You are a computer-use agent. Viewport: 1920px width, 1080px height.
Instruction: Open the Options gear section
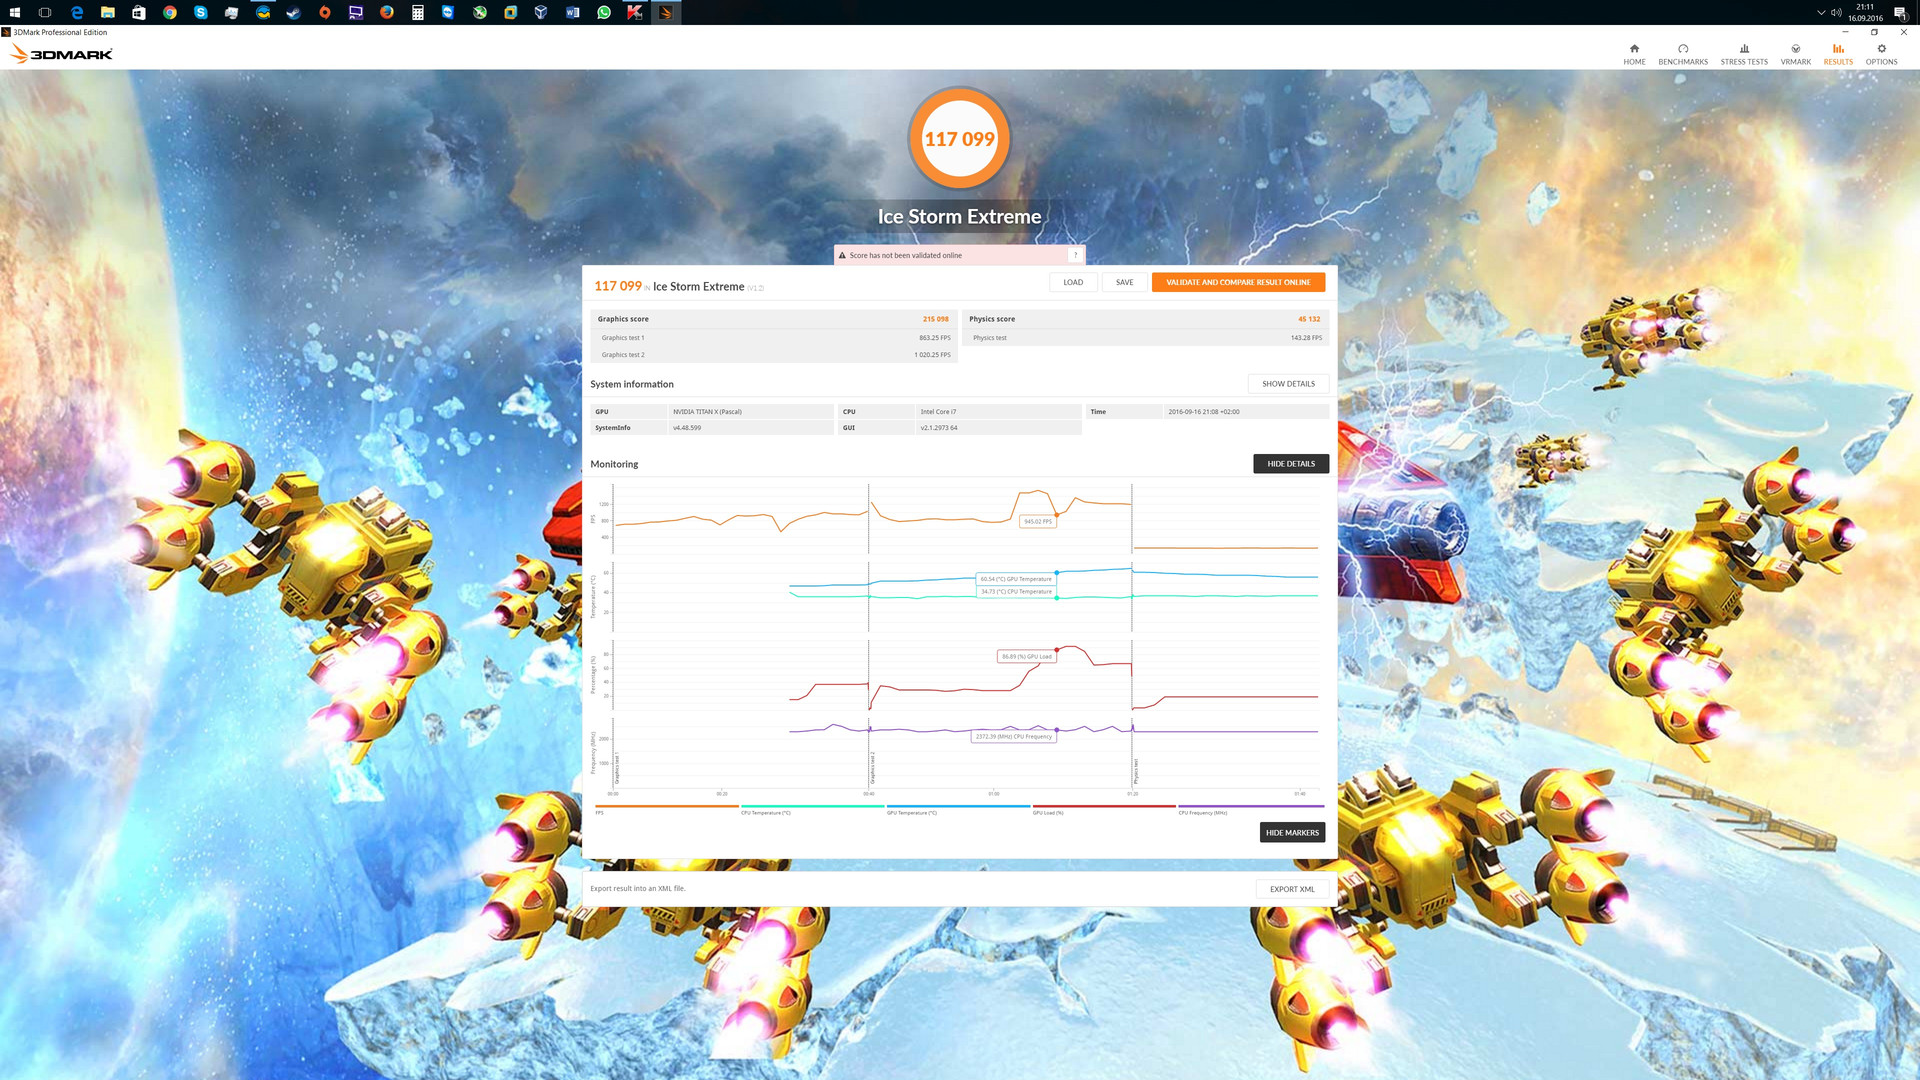point(1881,54)
